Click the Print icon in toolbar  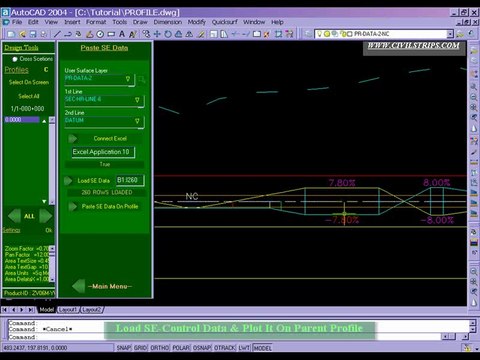(x=43, y=34)
